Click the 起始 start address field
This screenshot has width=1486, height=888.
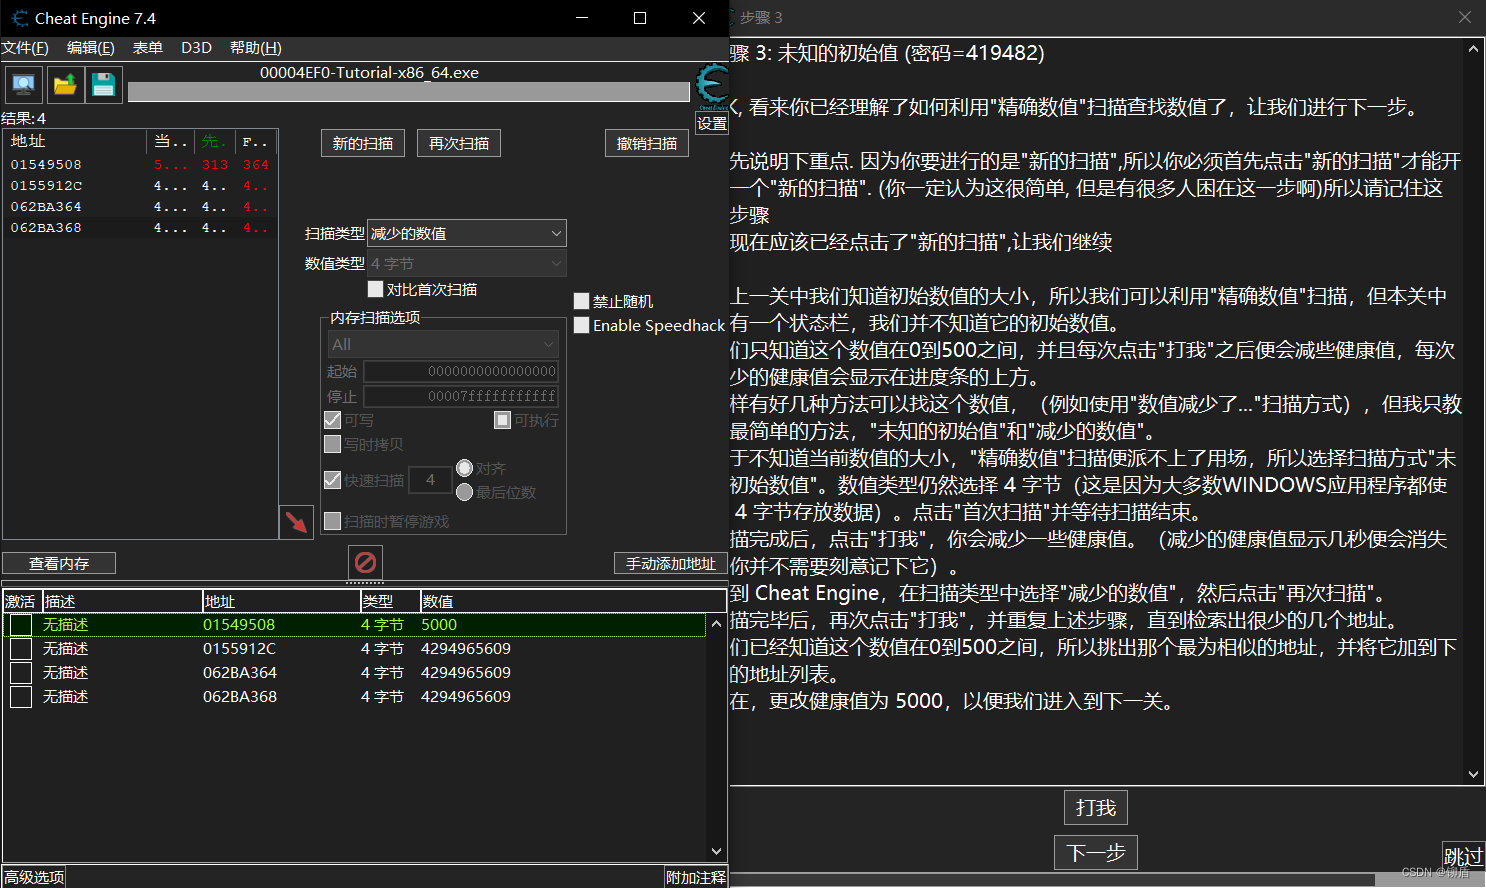click(x=461, y=371)
